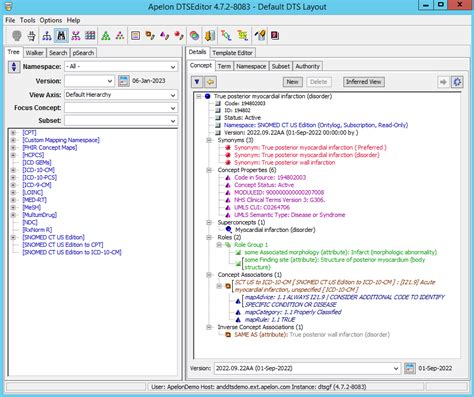Image resolution: width=474 pixels, height=397 pixels.
Task: Select the mapRule: 1.1 TRUE row
Action: (270, 320)
